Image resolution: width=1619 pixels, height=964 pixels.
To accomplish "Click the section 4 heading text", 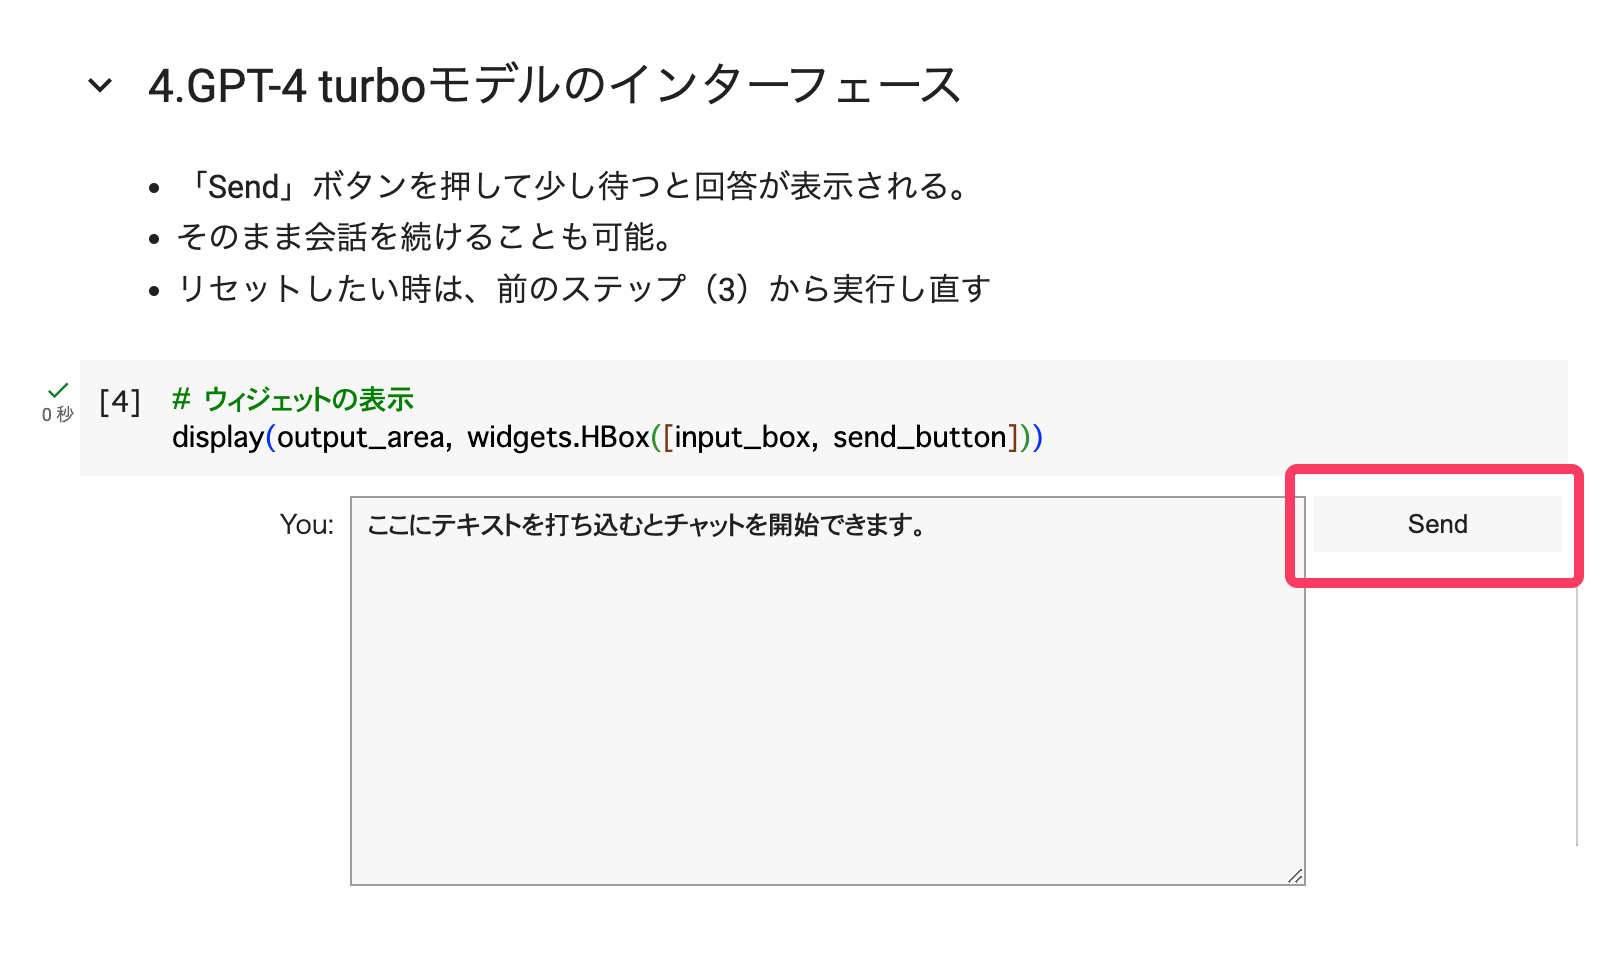I will coord(553,86).
